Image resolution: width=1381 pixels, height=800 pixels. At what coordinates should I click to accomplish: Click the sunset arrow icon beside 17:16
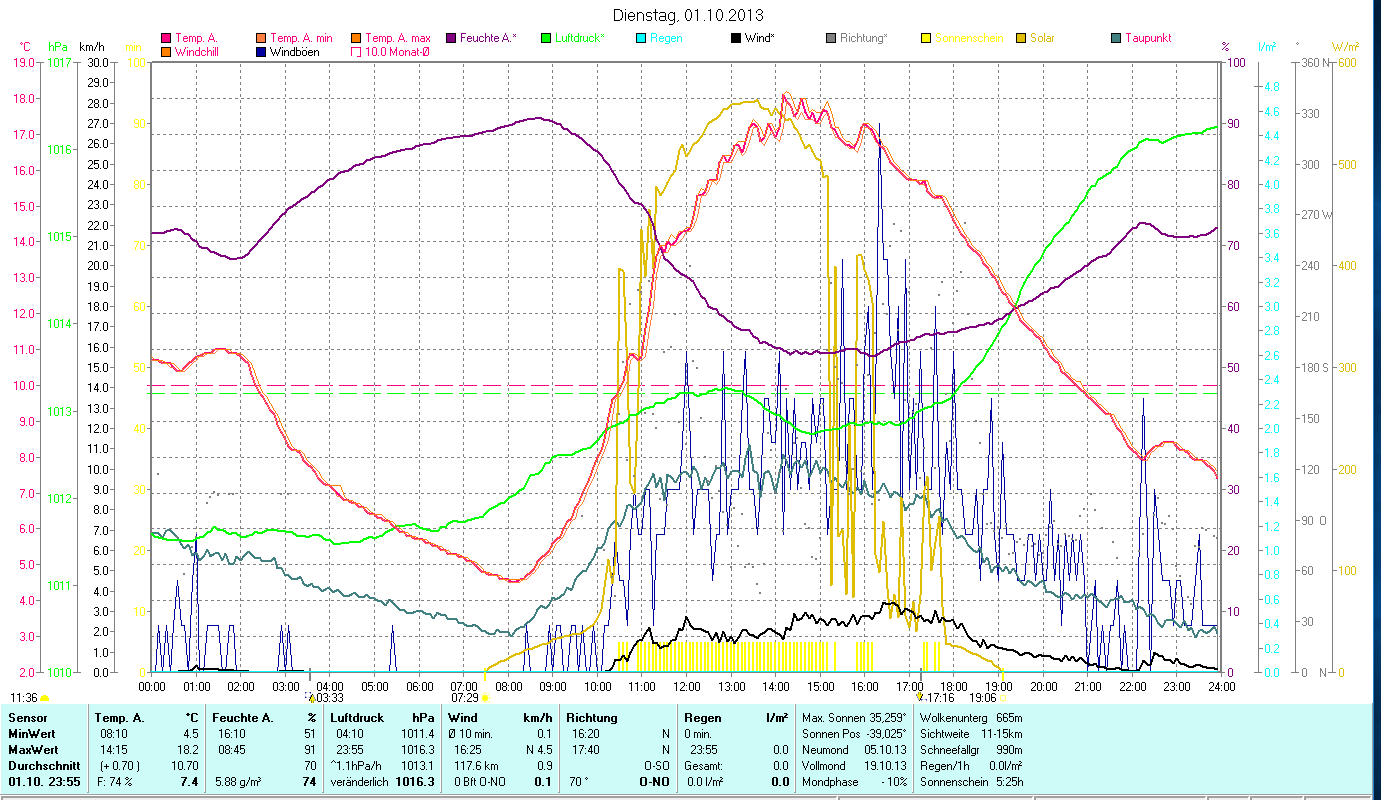point(920,697)
